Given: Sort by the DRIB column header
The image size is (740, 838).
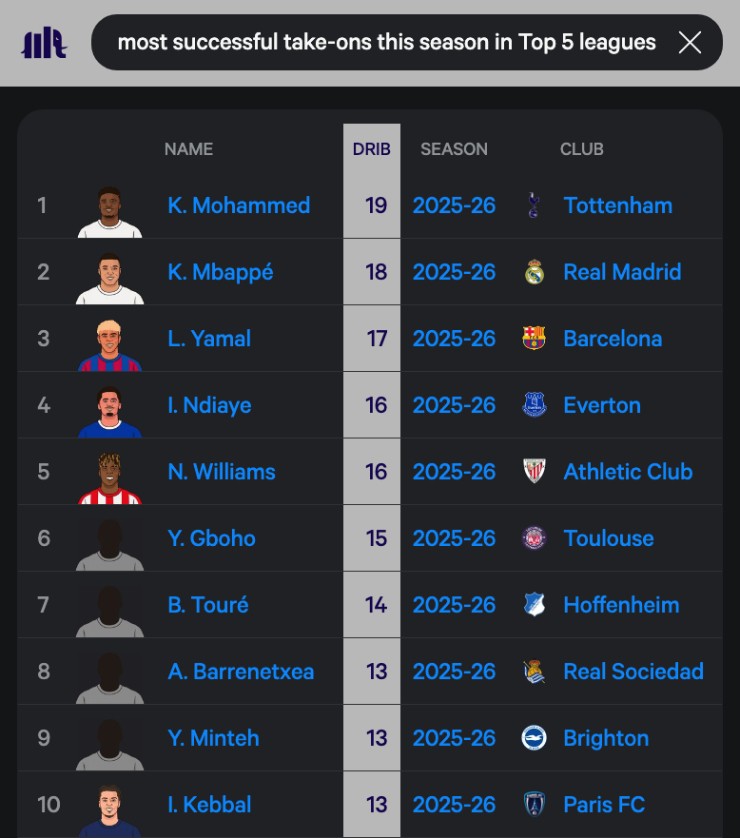Looking at the screenshot, I should click(371, 149).
